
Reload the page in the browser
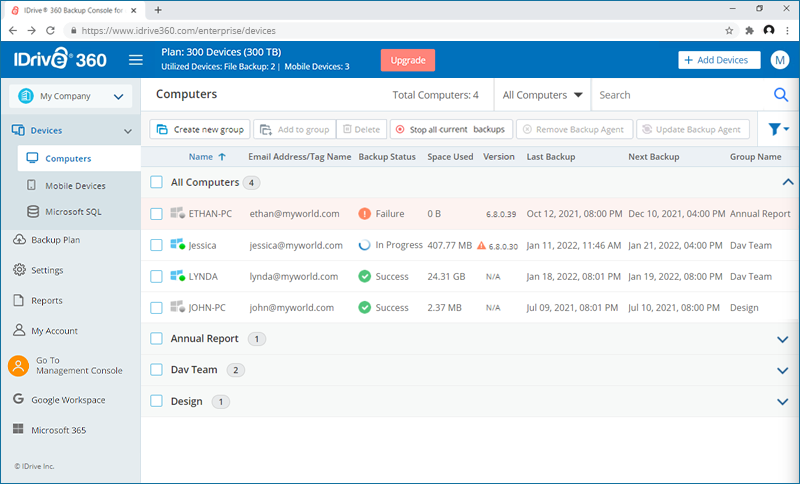pos(50,31)
